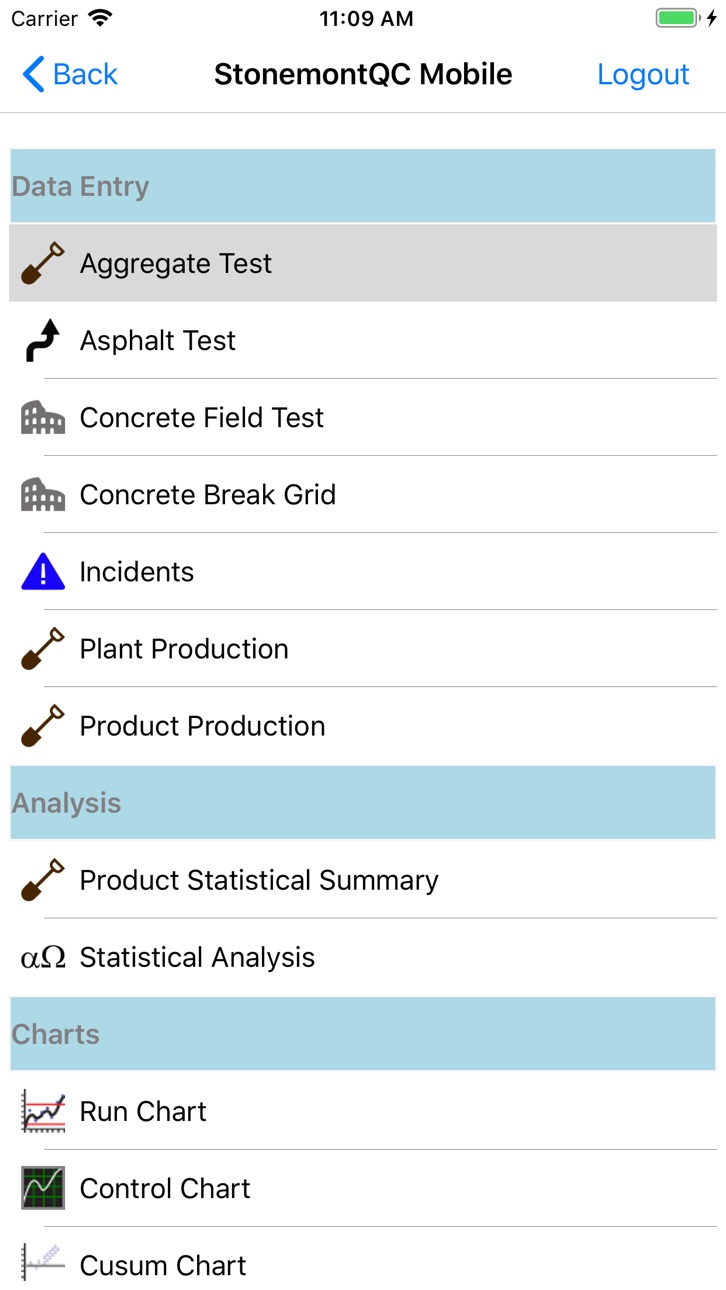This screenshot has height=1290, width=726.
Task: Tap the alpha-omega Statistical Analysis icon
Action: (x=43, y=958)
